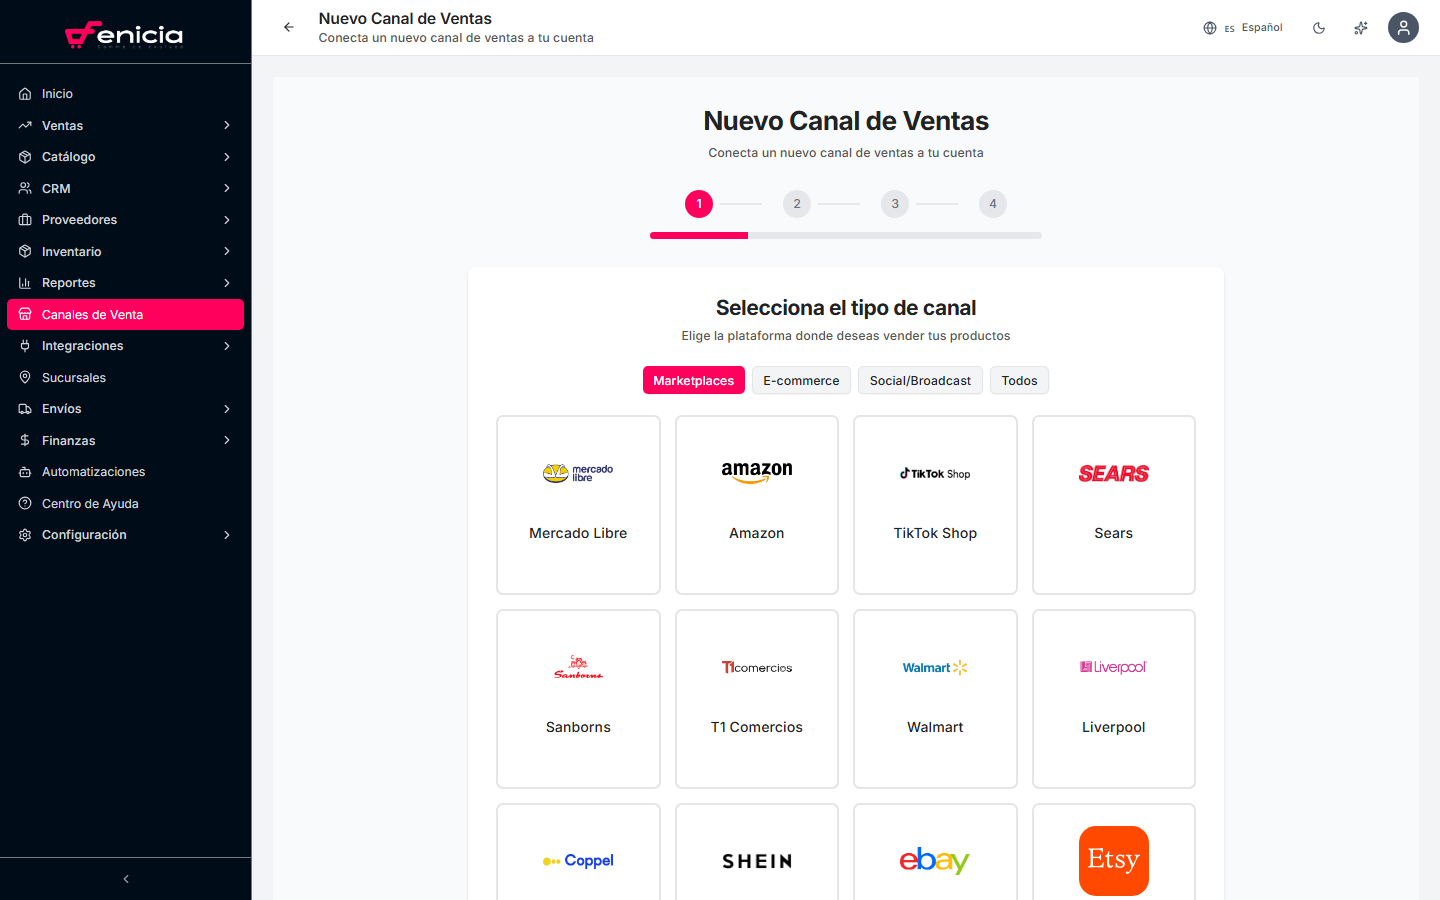Open the Centro de Ayuda link

click(90, 504)
